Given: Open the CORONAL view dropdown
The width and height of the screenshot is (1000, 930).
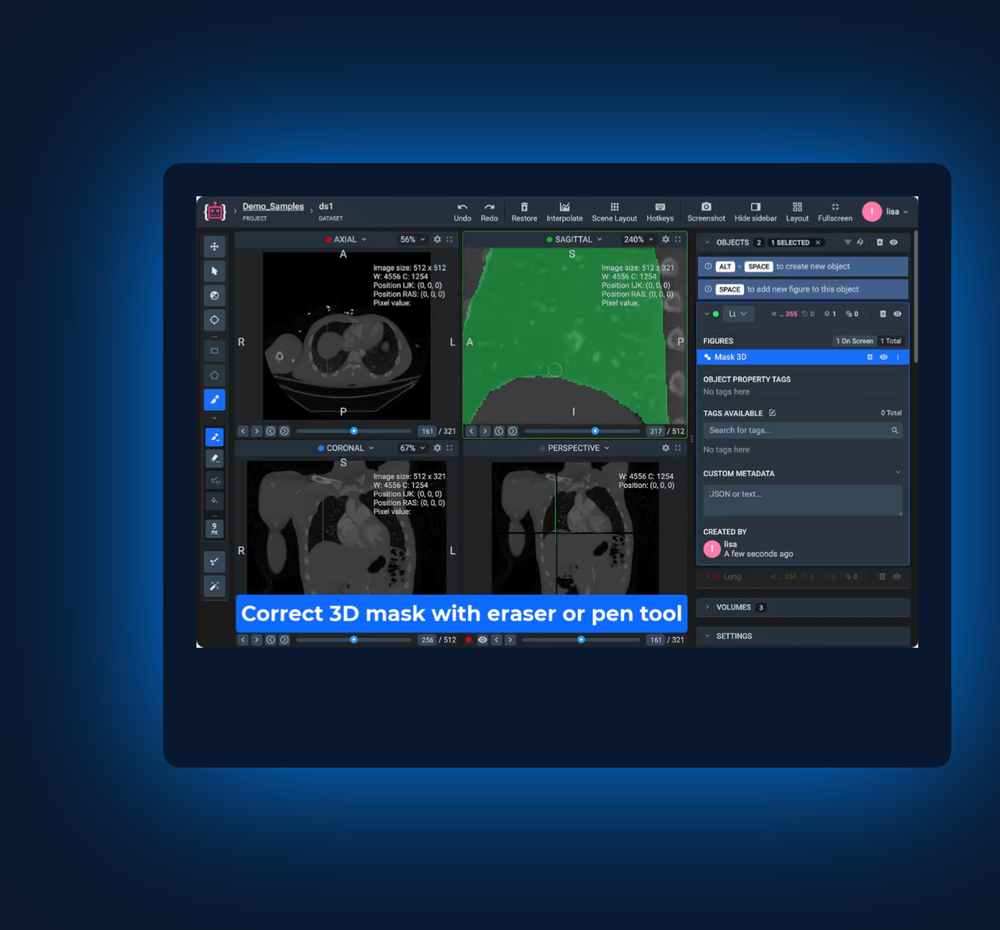Looking at the screenshot, I should (346, 448).
